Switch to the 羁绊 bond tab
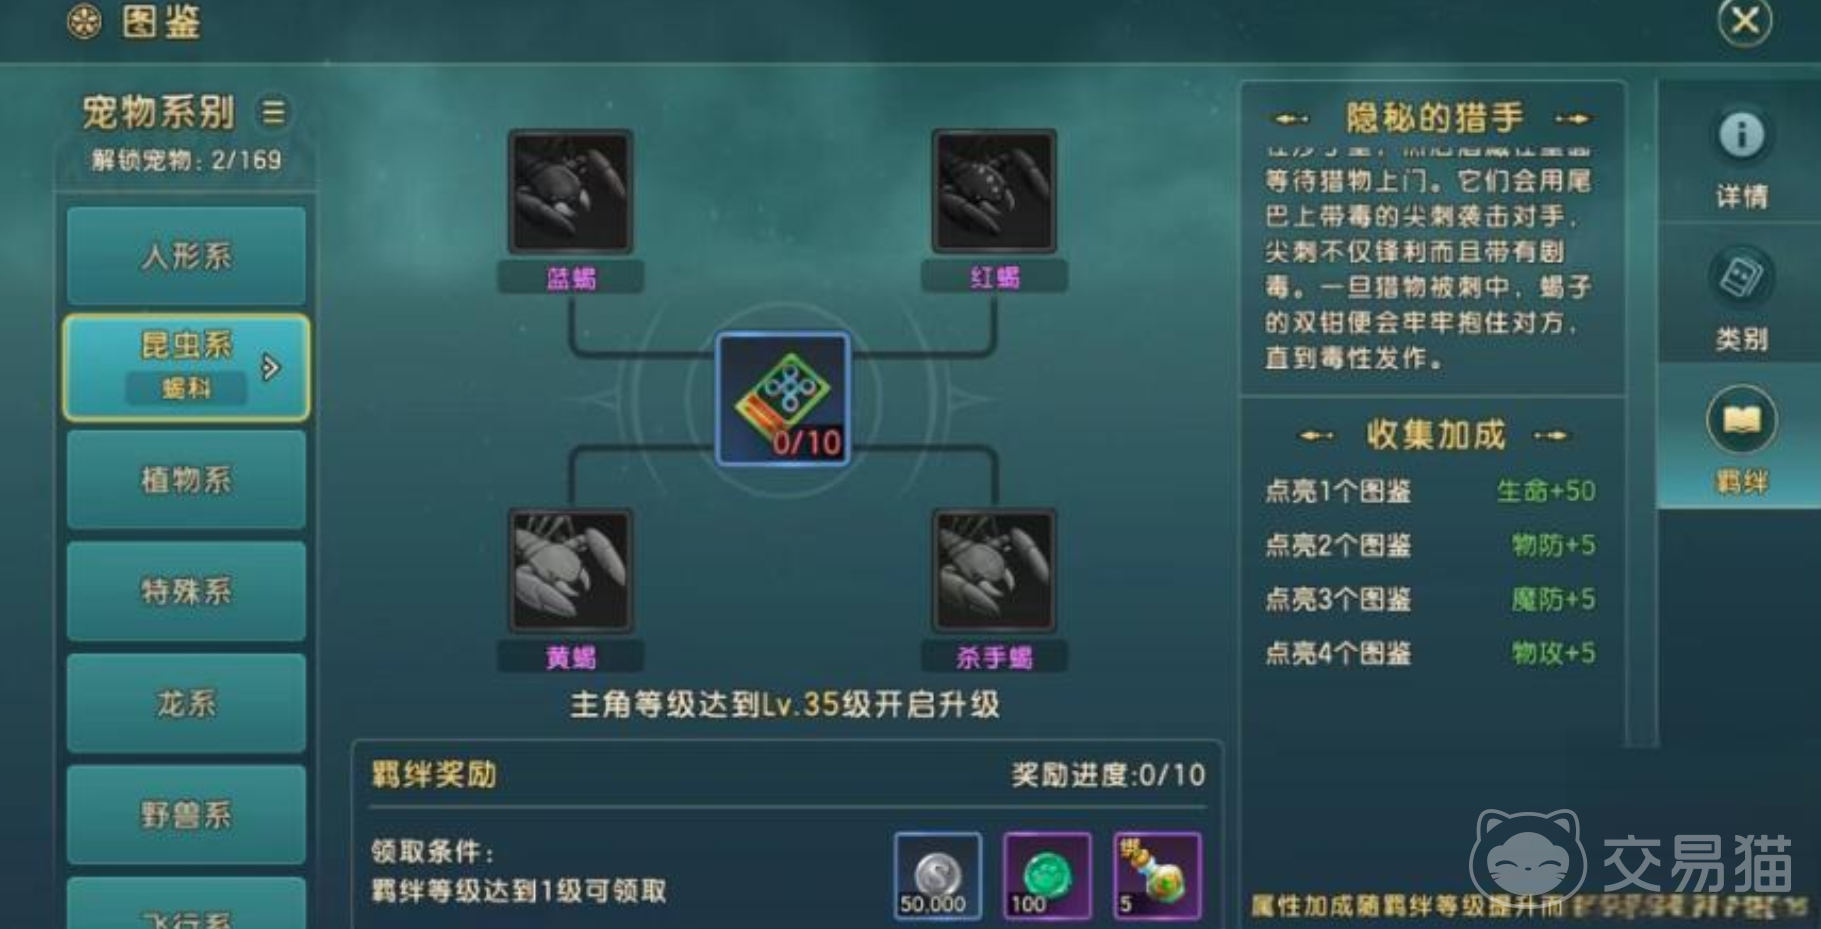Screen dimensions: 1821x929 pos(1741,437)
